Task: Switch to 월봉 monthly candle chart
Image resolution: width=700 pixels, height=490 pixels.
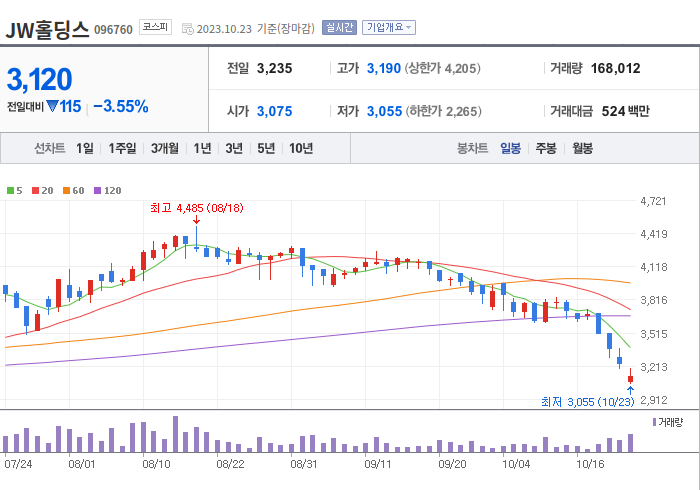Action: pos(583,148)
